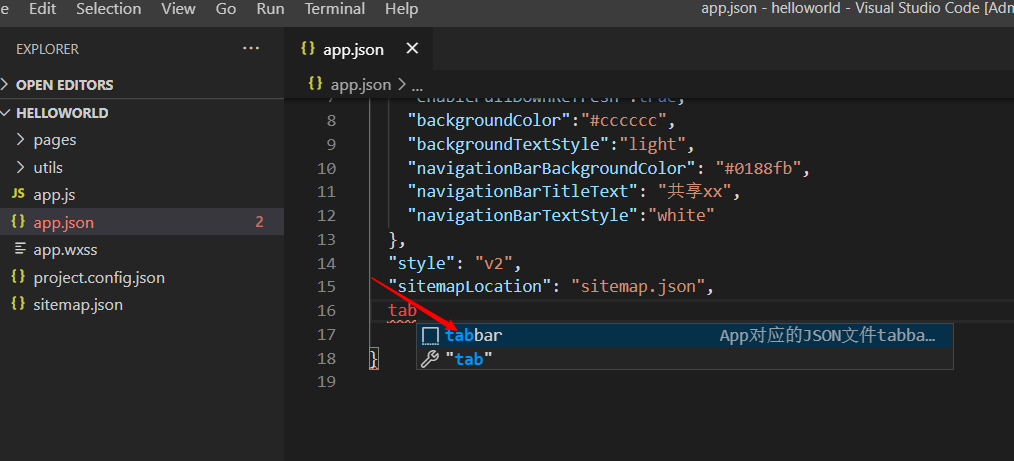Open the View menu
Viewport: 1014px width, 461px height.
pos(178,9)
